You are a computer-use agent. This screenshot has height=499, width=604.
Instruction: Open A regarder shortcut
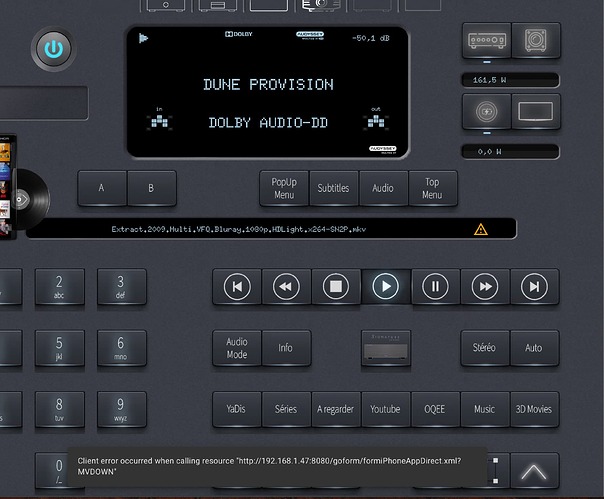(336, 409)
